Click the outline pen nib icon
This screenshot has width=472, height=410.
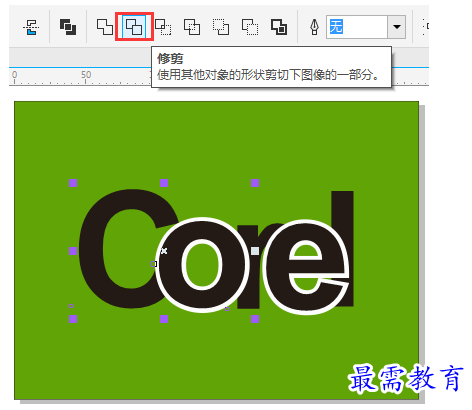[314, 27]
